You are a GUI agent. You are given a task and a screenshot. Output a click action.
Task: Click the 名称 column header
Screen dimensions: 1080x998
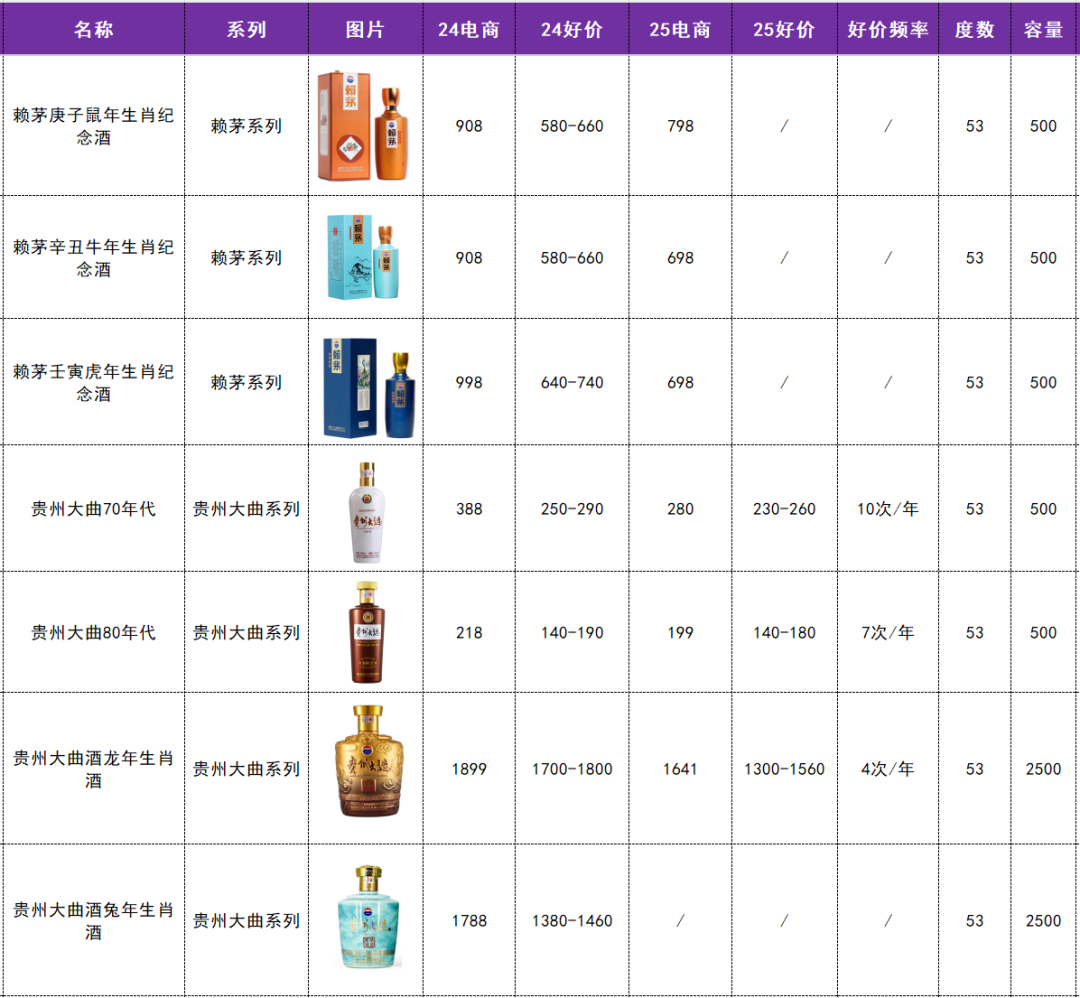(x=94, y=29)
